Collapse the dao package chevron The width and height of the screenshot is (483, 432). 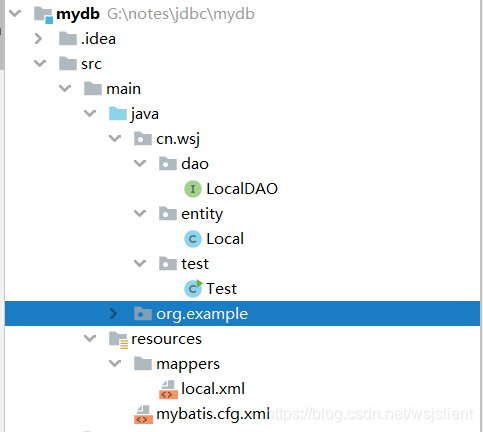tap(140, 164)
